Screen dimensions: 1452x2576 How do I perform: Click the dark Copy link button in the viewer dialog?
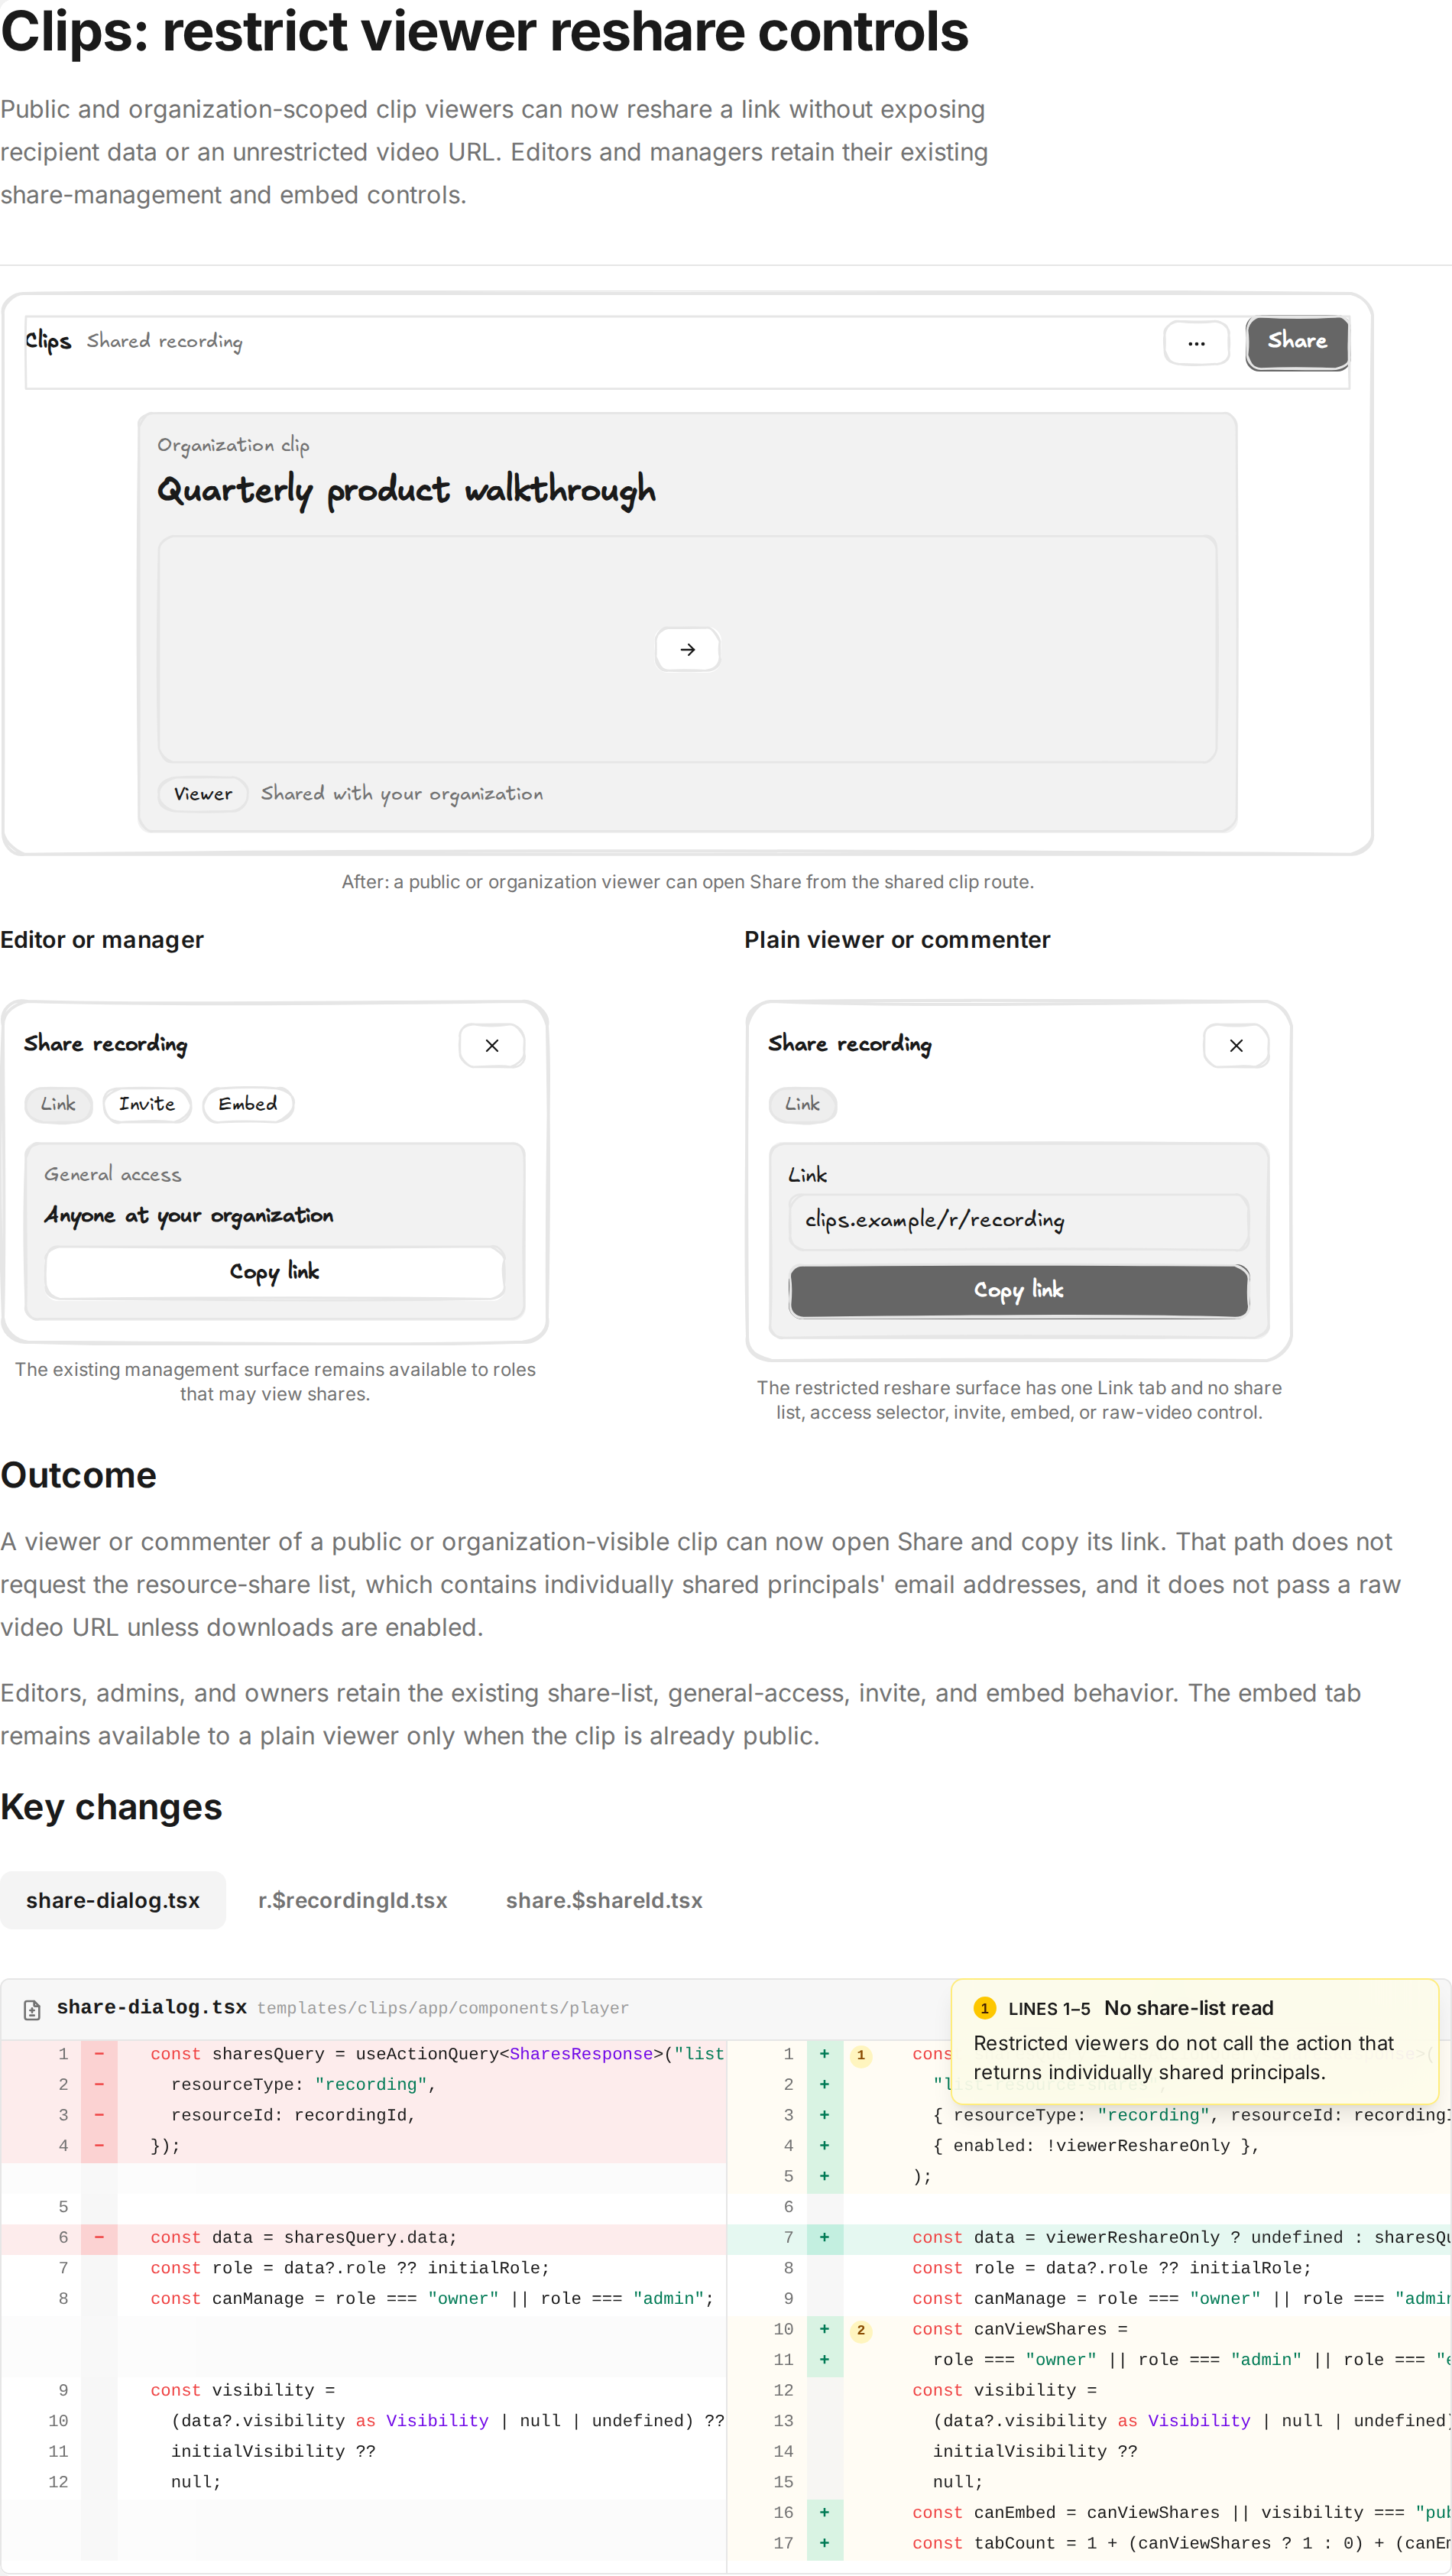click(x=1019, y=1290)
